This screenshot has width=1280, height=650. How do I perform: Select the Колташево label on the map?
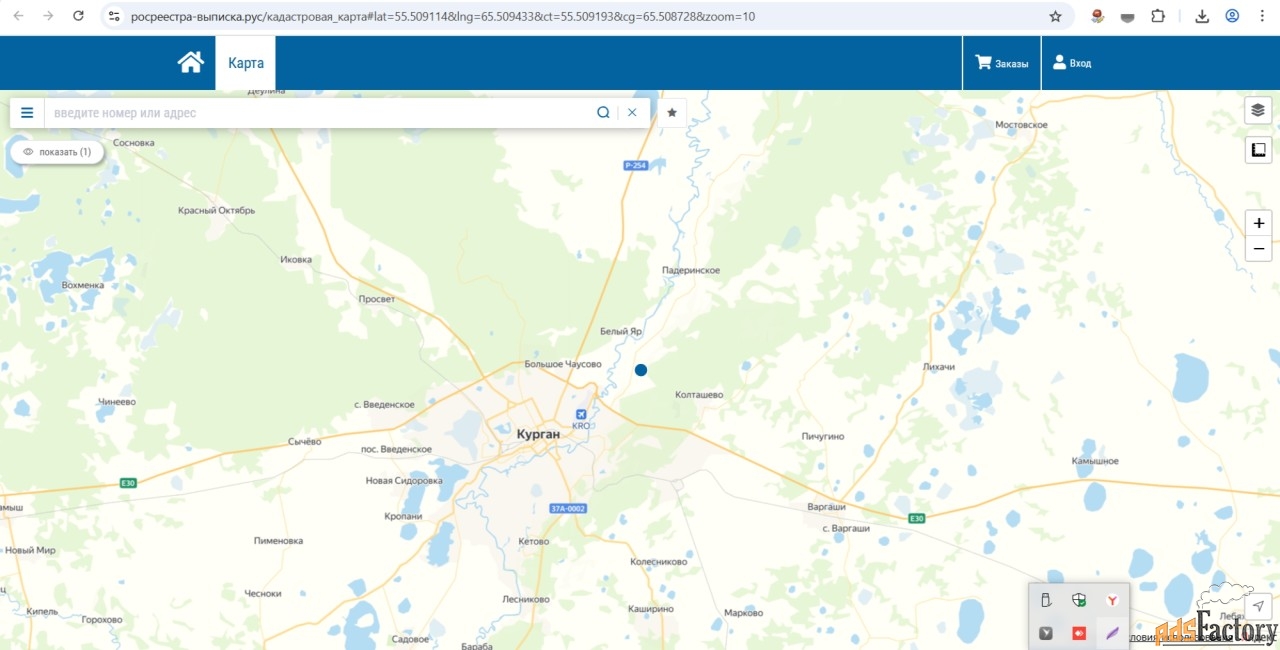tap(699, 395)
